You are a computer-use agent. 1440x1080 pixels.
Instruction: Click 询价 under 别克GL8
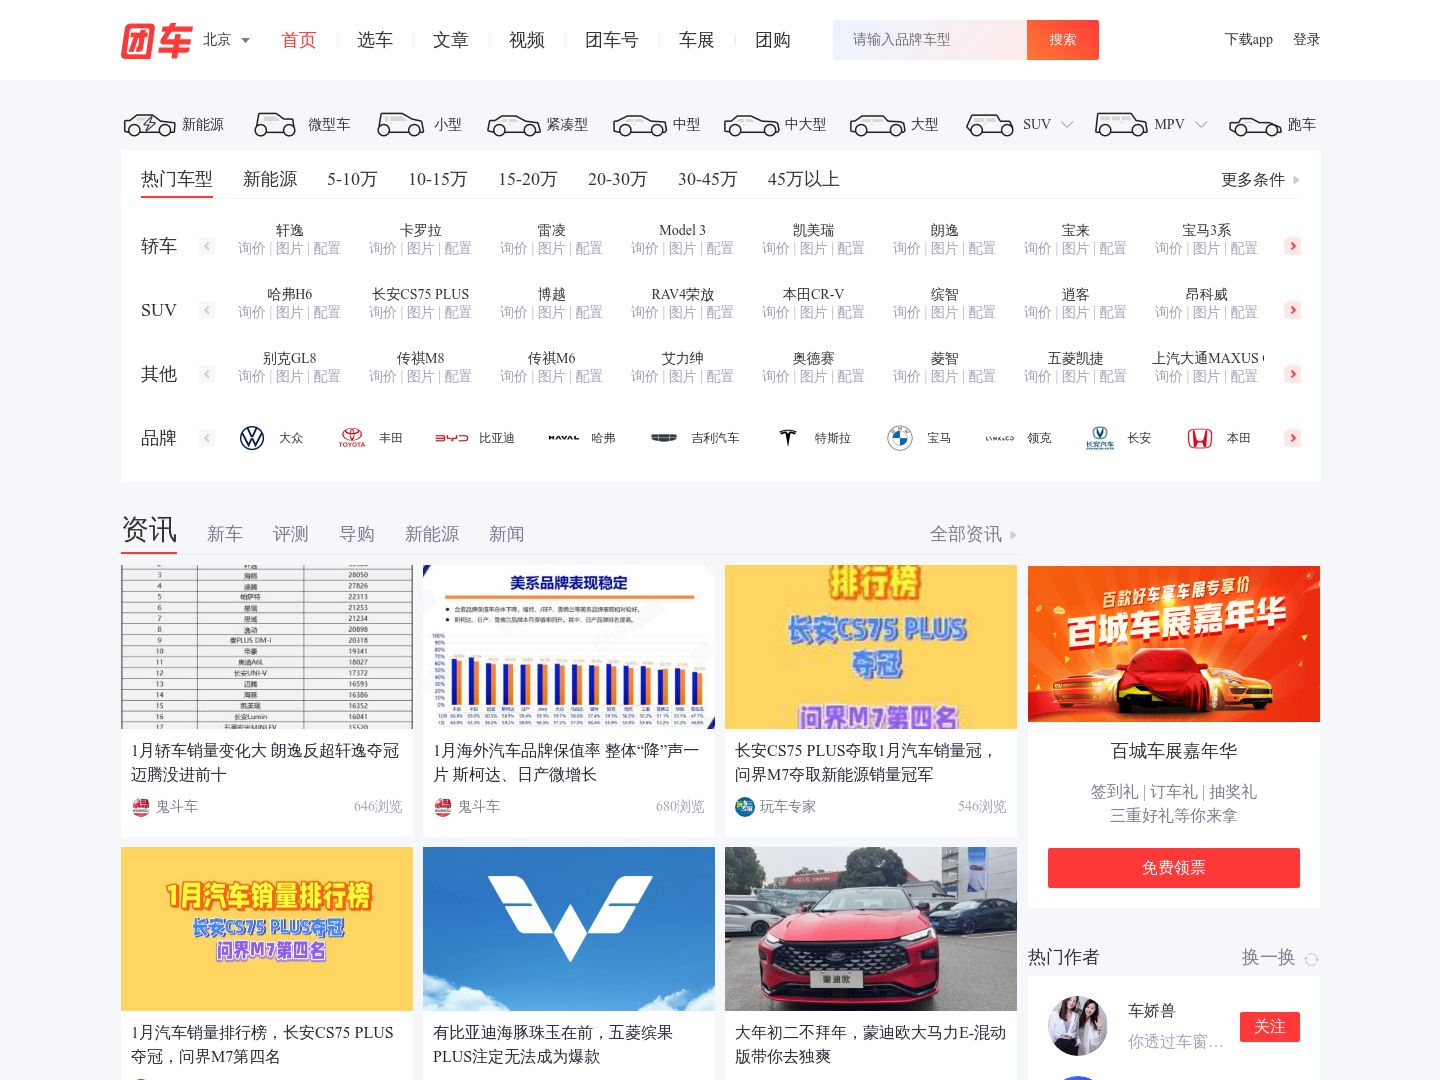(252, 376)
